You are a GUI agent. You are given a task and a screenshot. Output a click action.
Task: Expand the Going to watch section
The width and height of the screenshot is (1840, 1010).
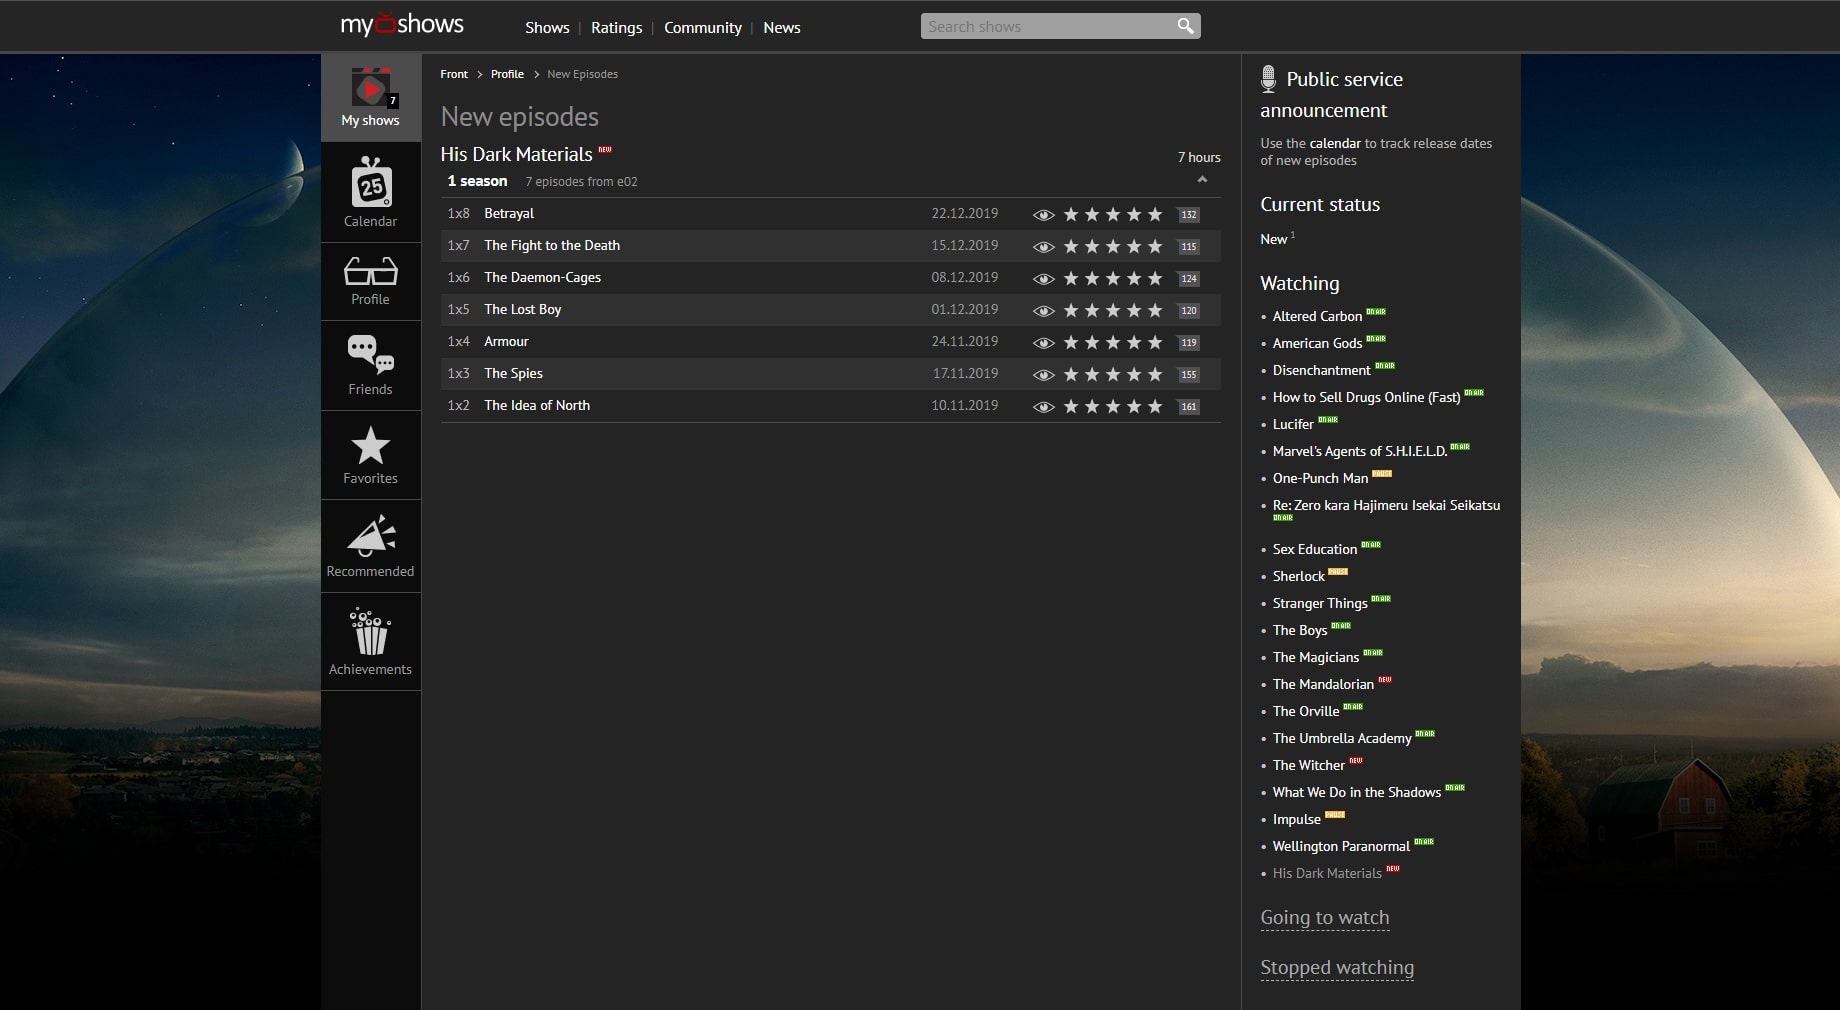(1324, 917)
